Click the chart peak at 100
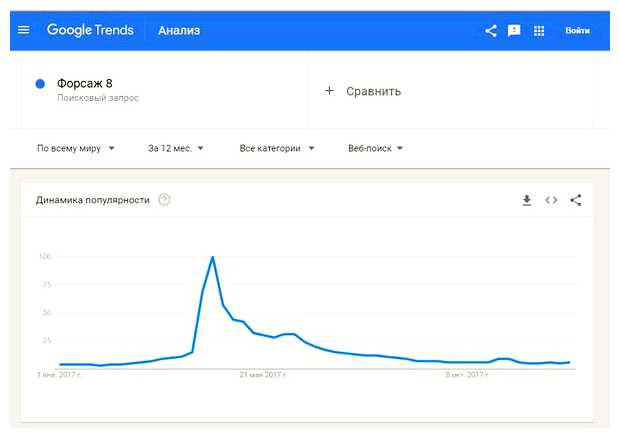The height and width of the screenshot is (438, 620). click(213, 257)
